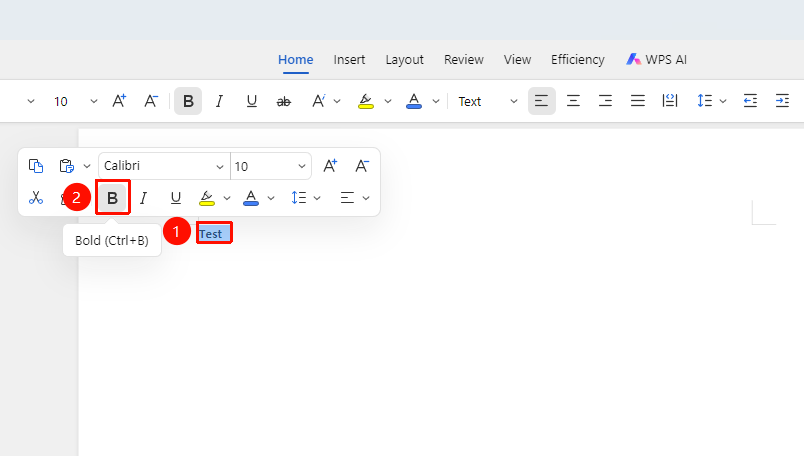Decrease indent in ribbon
This screenshot has width=804, height=456.
[750, 101]
